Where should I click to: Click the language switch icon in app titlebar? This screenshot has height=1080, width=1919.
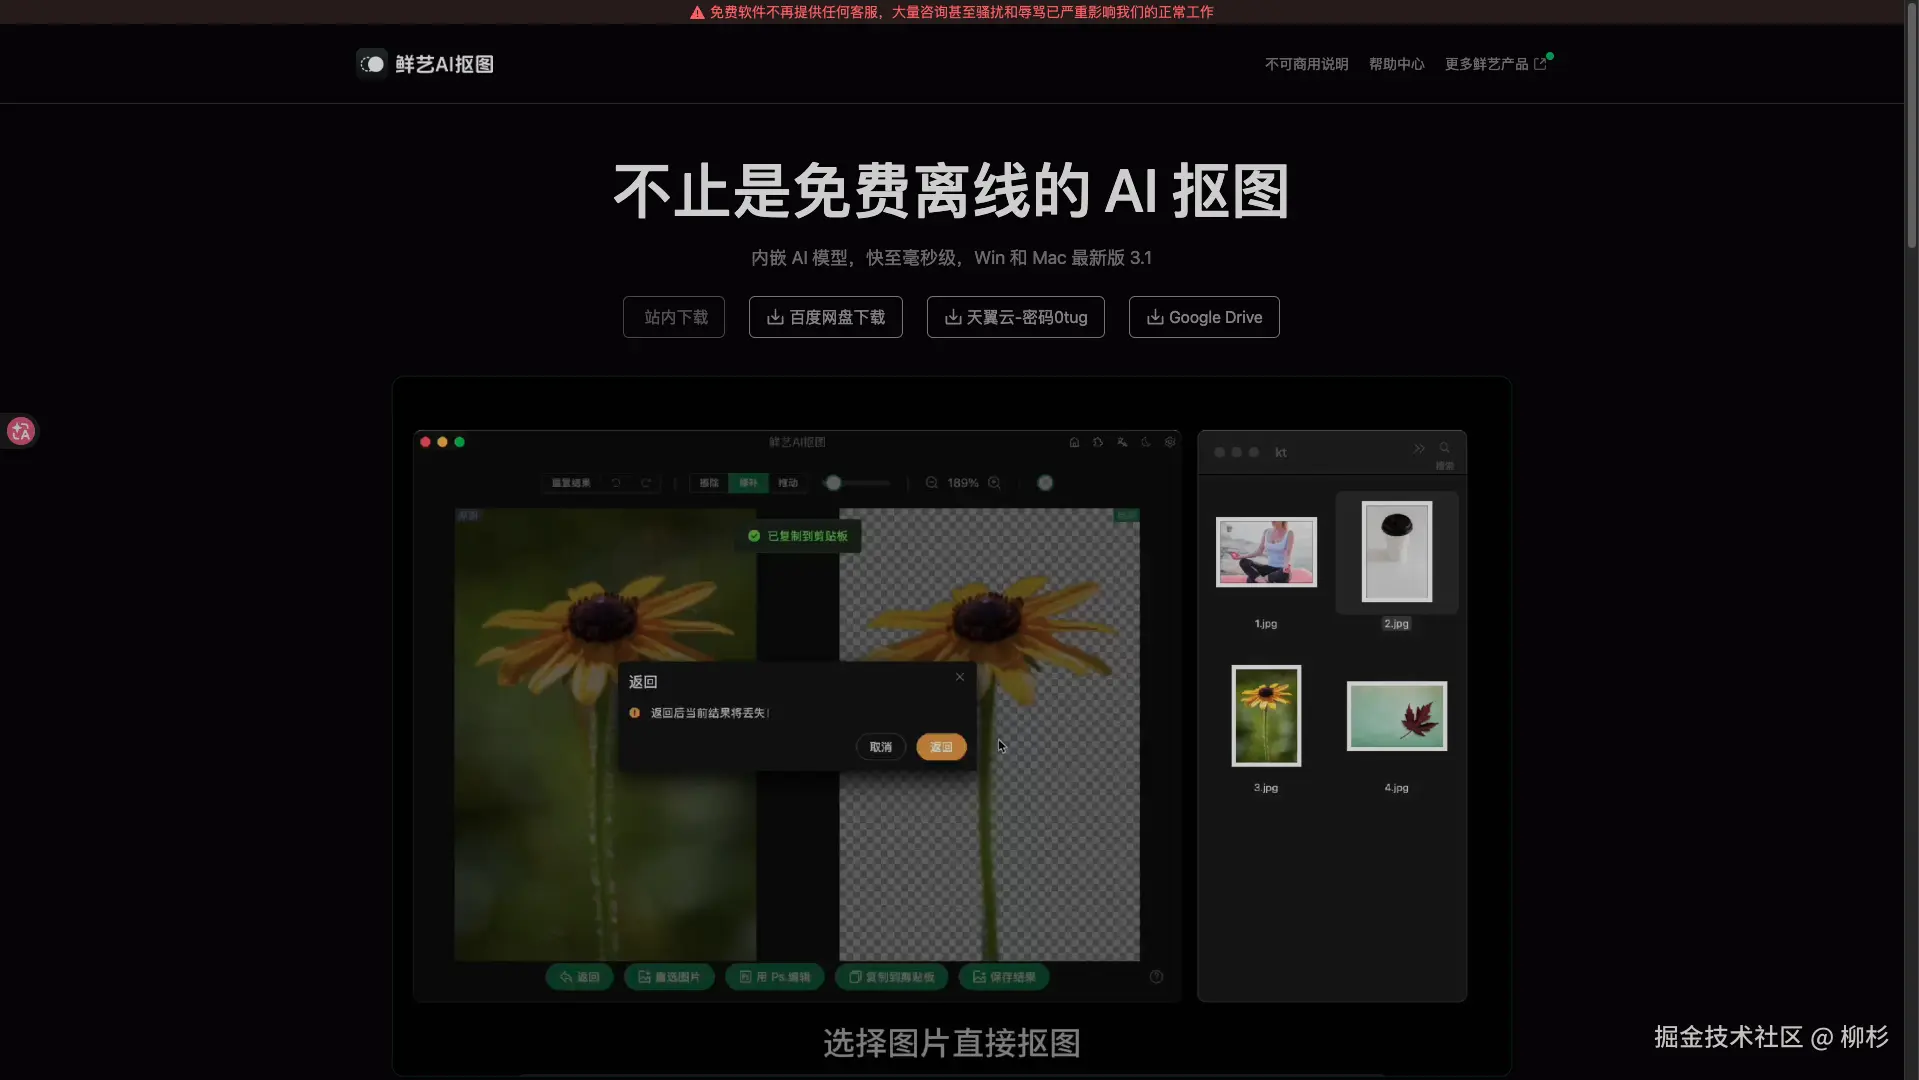pos(1122,442)
